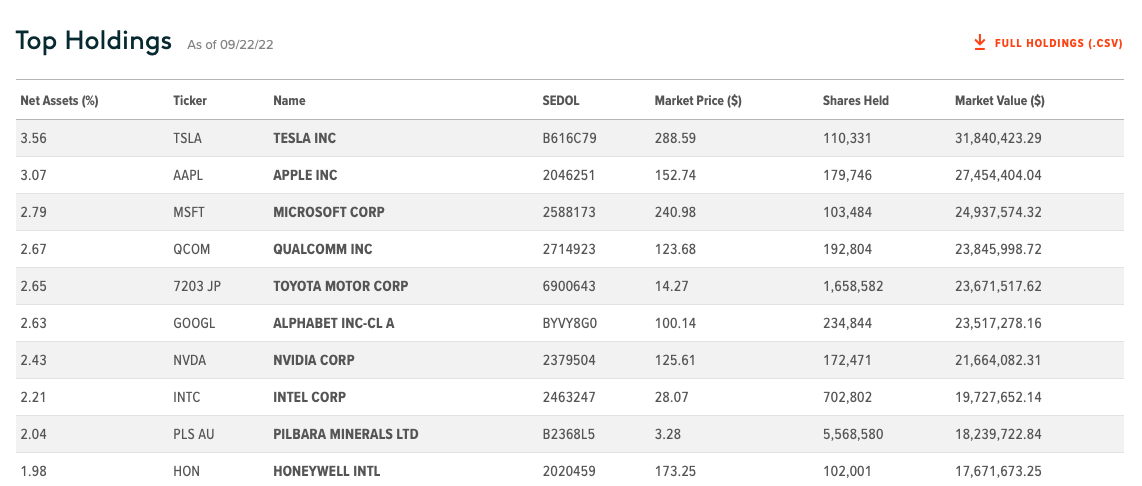Click Intel's shares held 702,802

pyautogui.click(x=847, y=397)
